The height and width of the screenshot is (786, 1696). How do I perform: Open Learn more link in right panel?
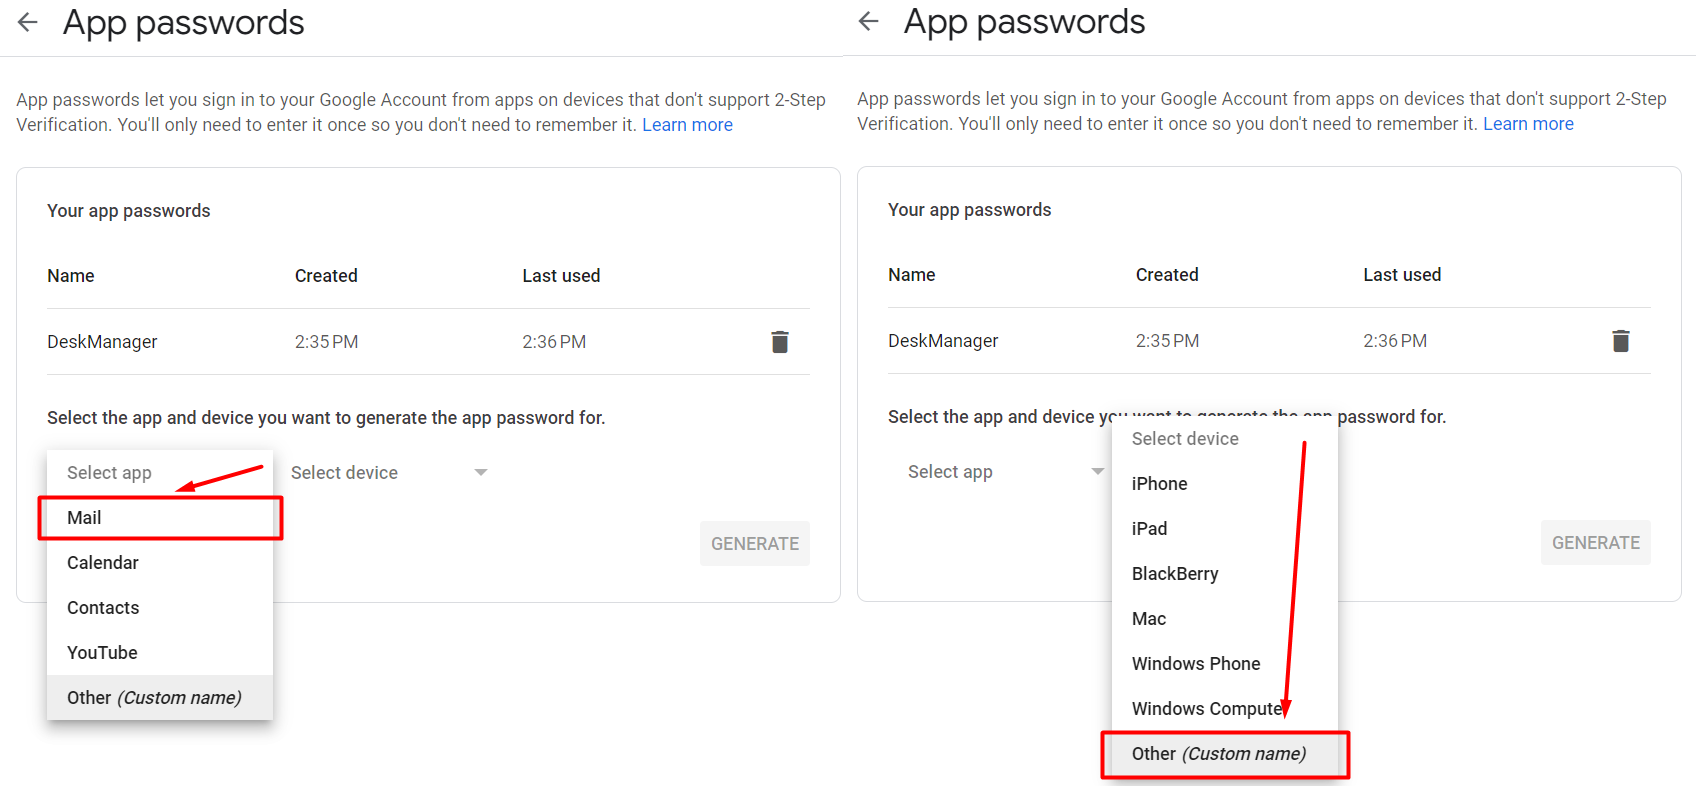[x=1528, y=124]
